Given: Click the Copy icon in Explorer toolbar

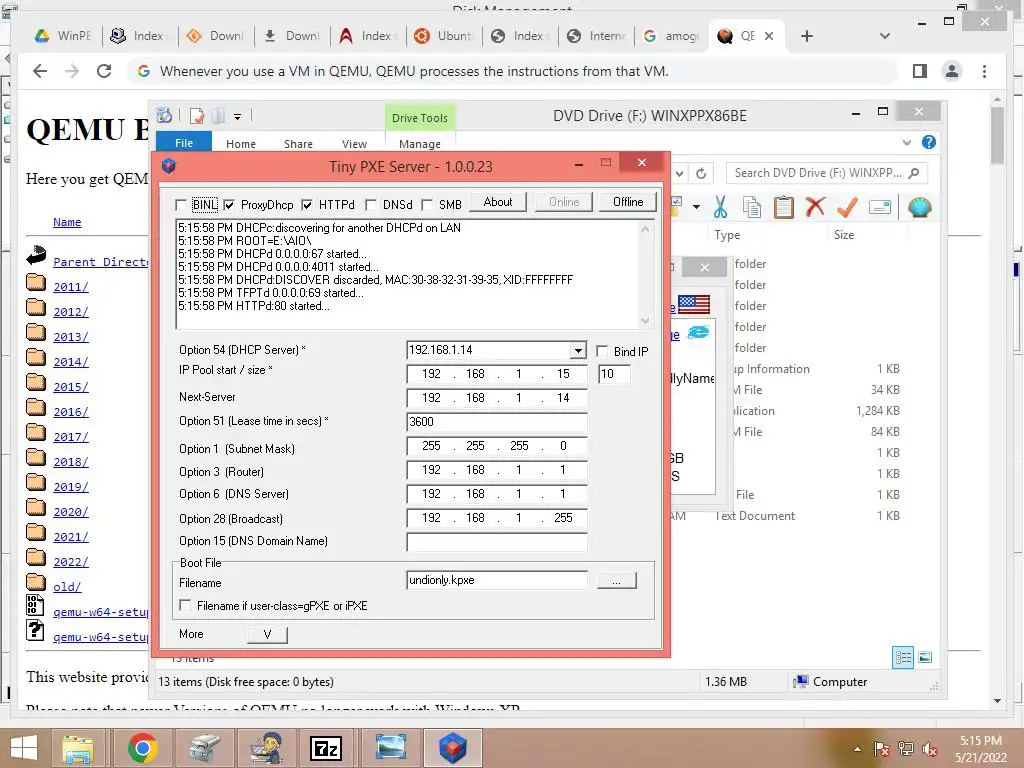Looking at the screenshot, I should tap(752, 208).
